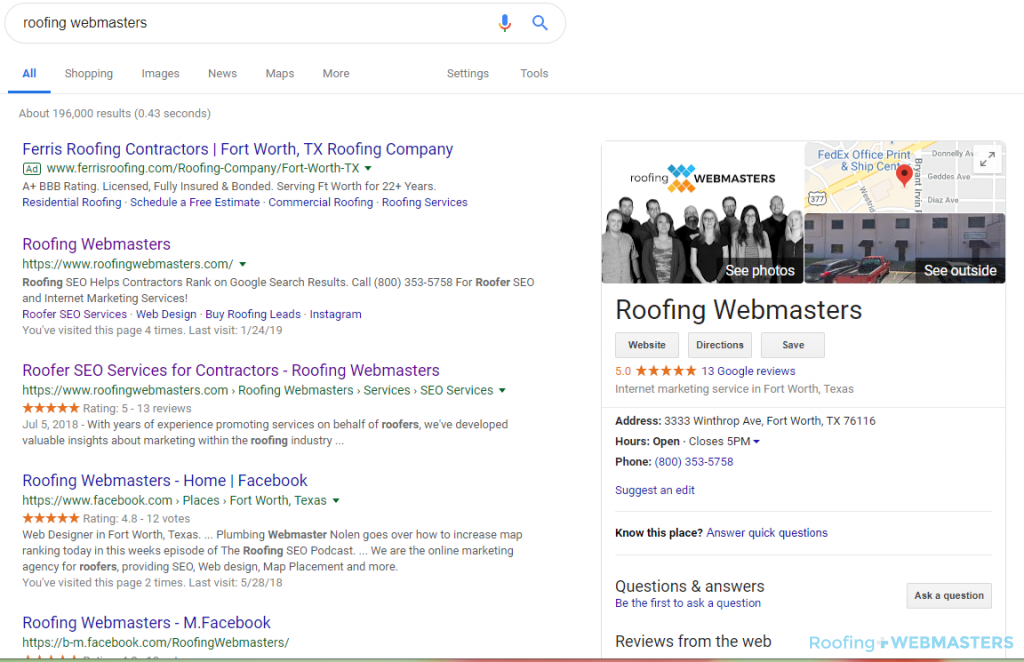Click the Instagram sitelink

335,314
